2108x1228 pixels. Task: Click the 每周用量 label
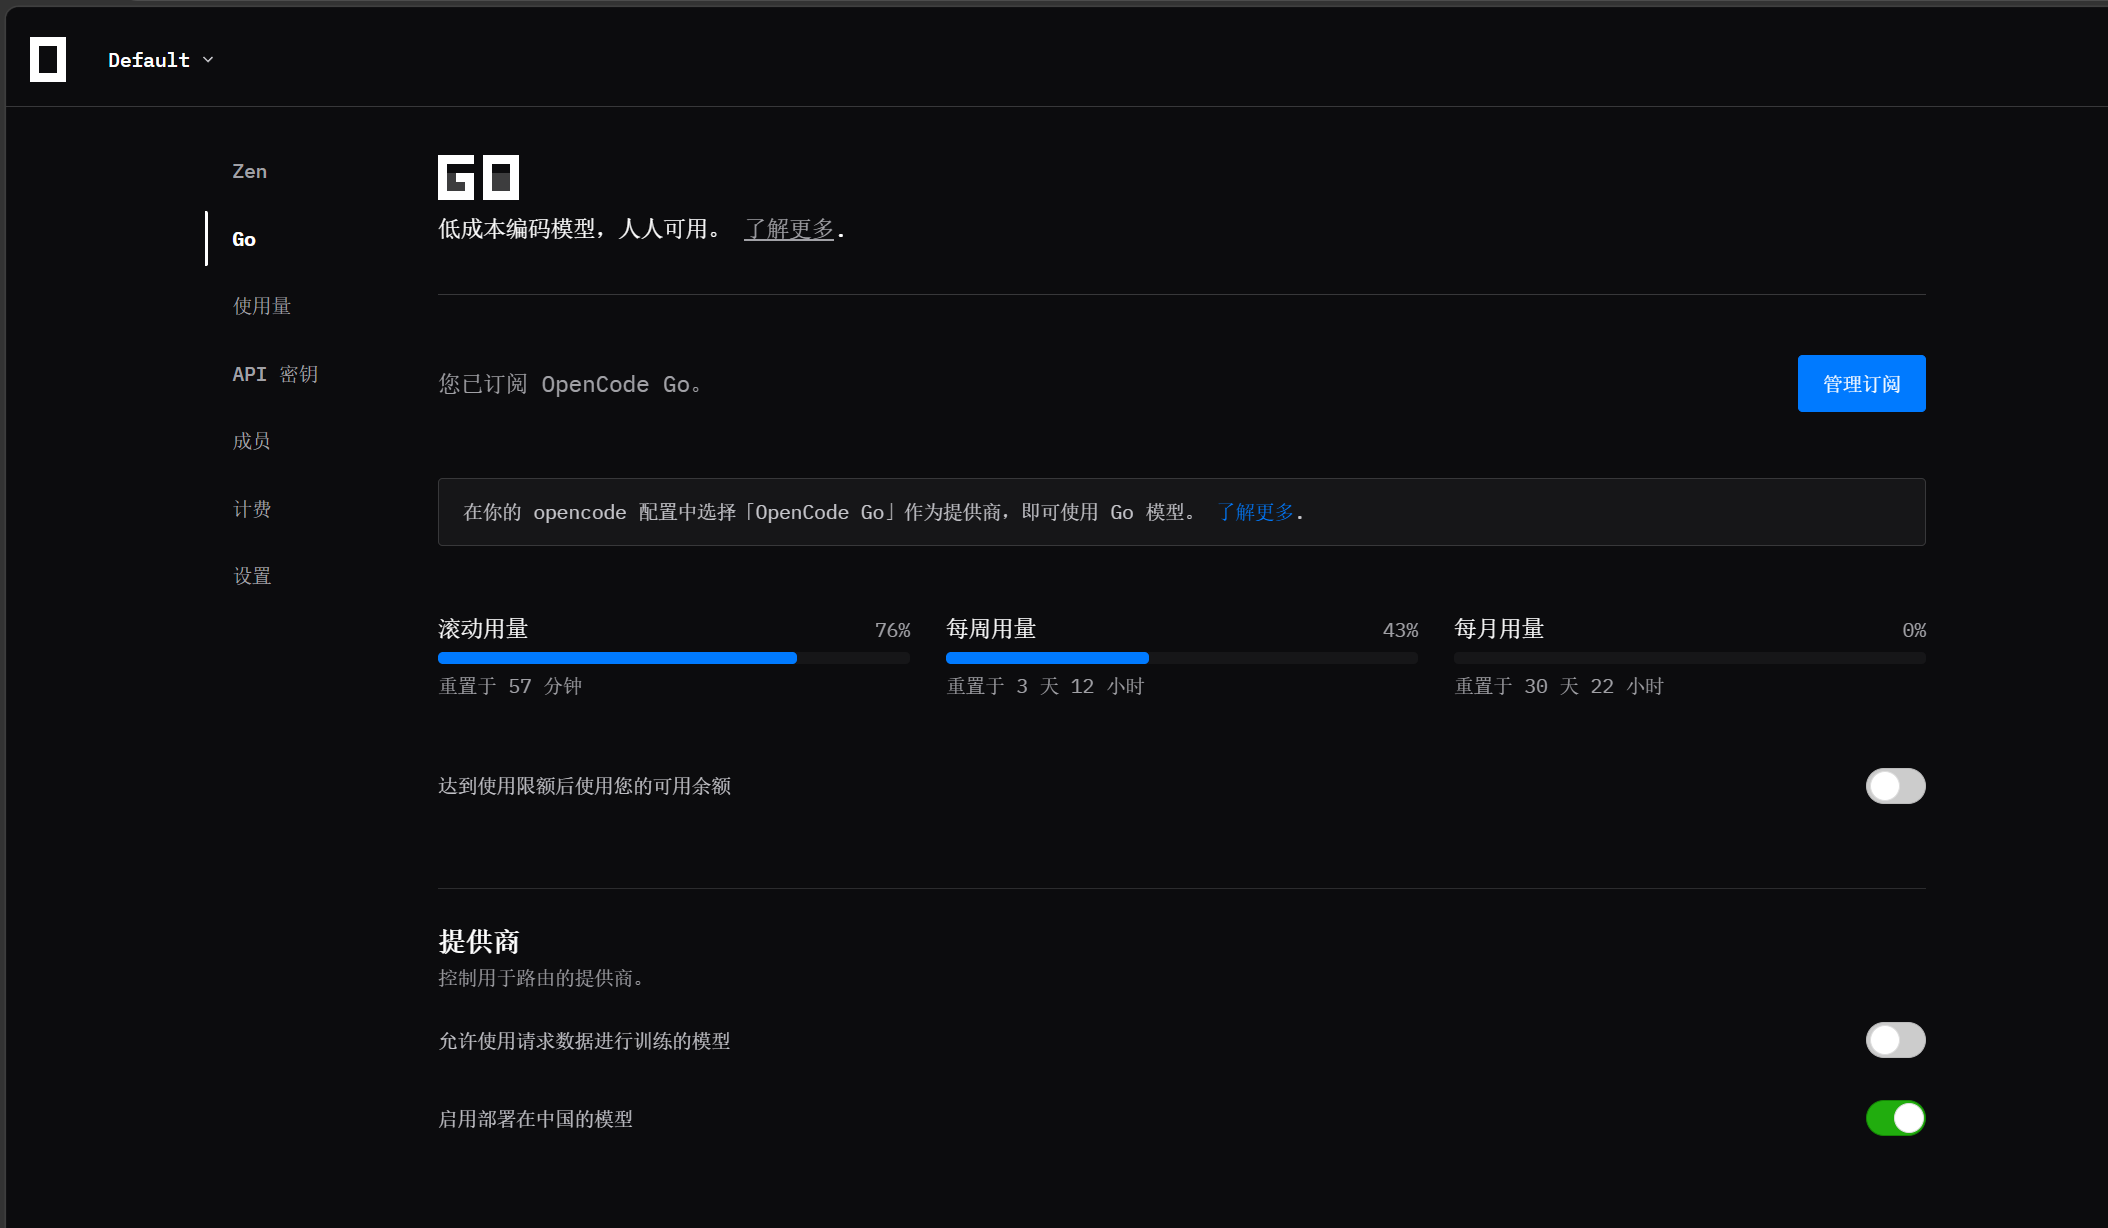pos(991,629)
